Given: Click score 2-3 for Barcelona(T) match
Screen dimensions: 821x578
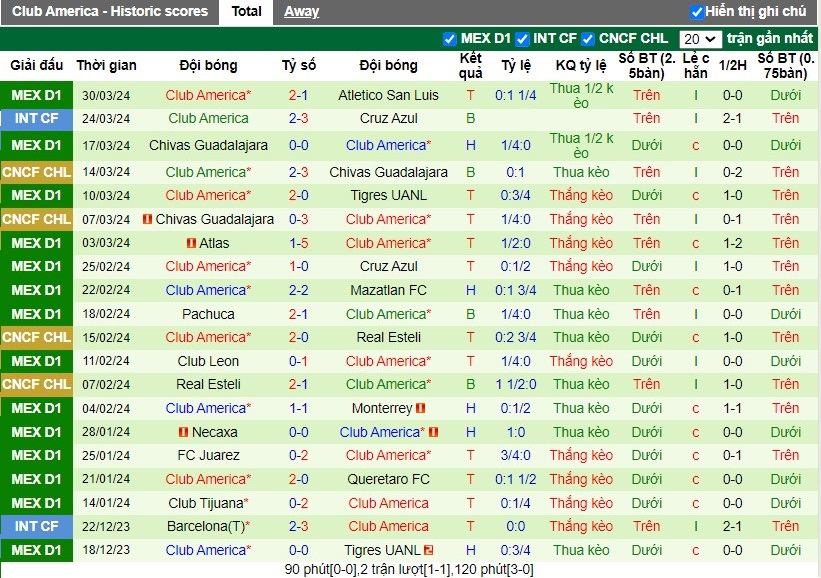Looking at the screenshot, I should [298, 526].
